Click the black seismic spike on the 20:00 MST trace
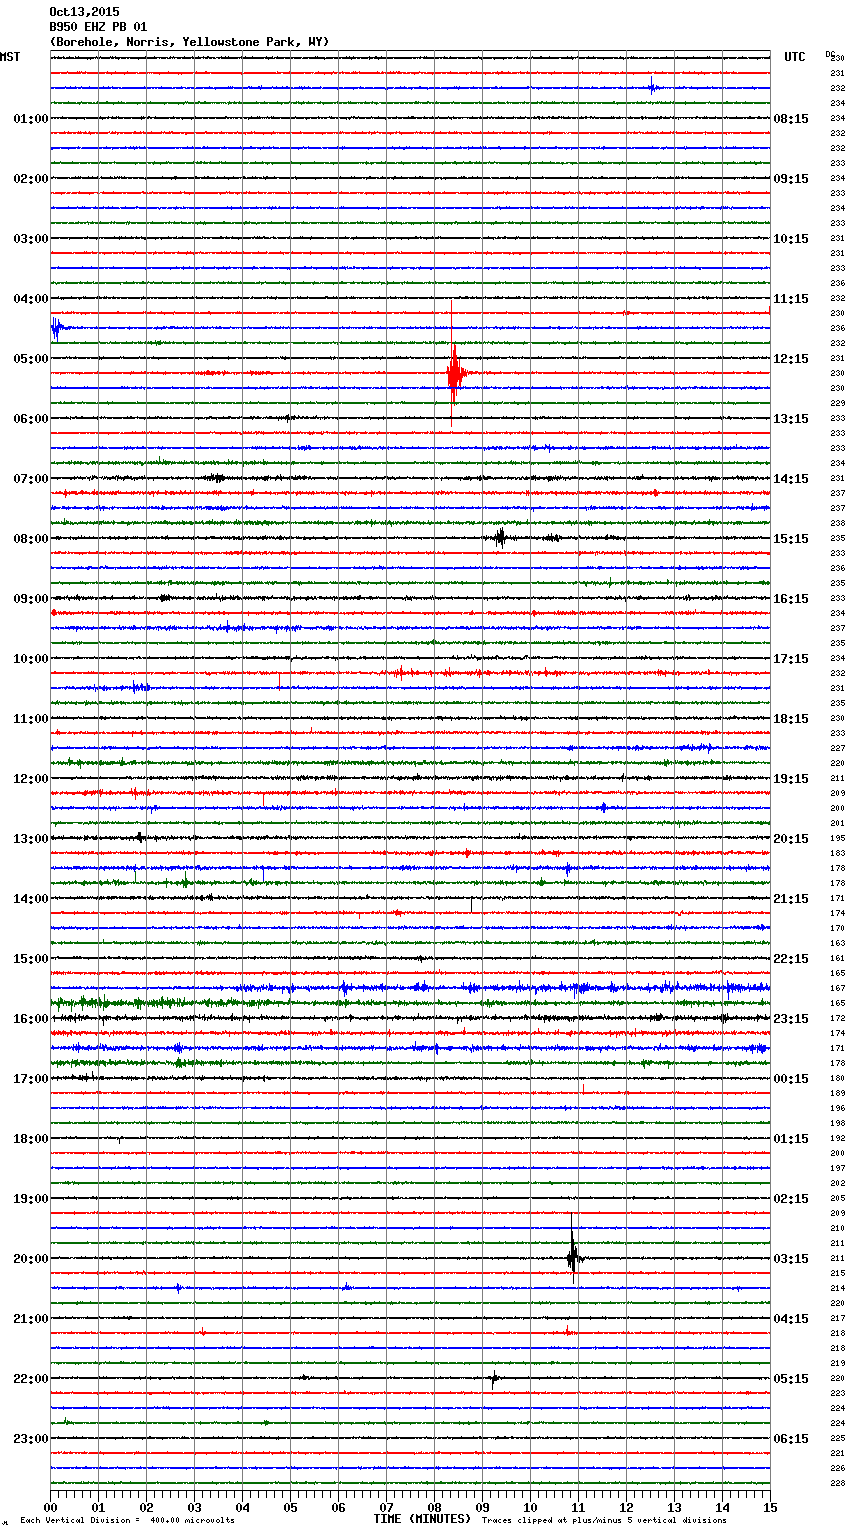850x1534 pixels. [573, 1257]
